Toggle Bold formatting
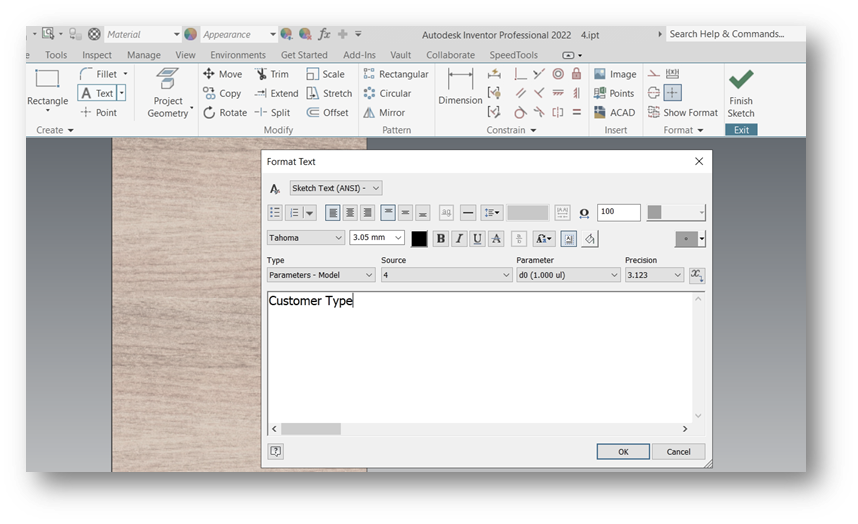This screenshot has width=858, height=524. pyautogui.click(x=440, y=238)
